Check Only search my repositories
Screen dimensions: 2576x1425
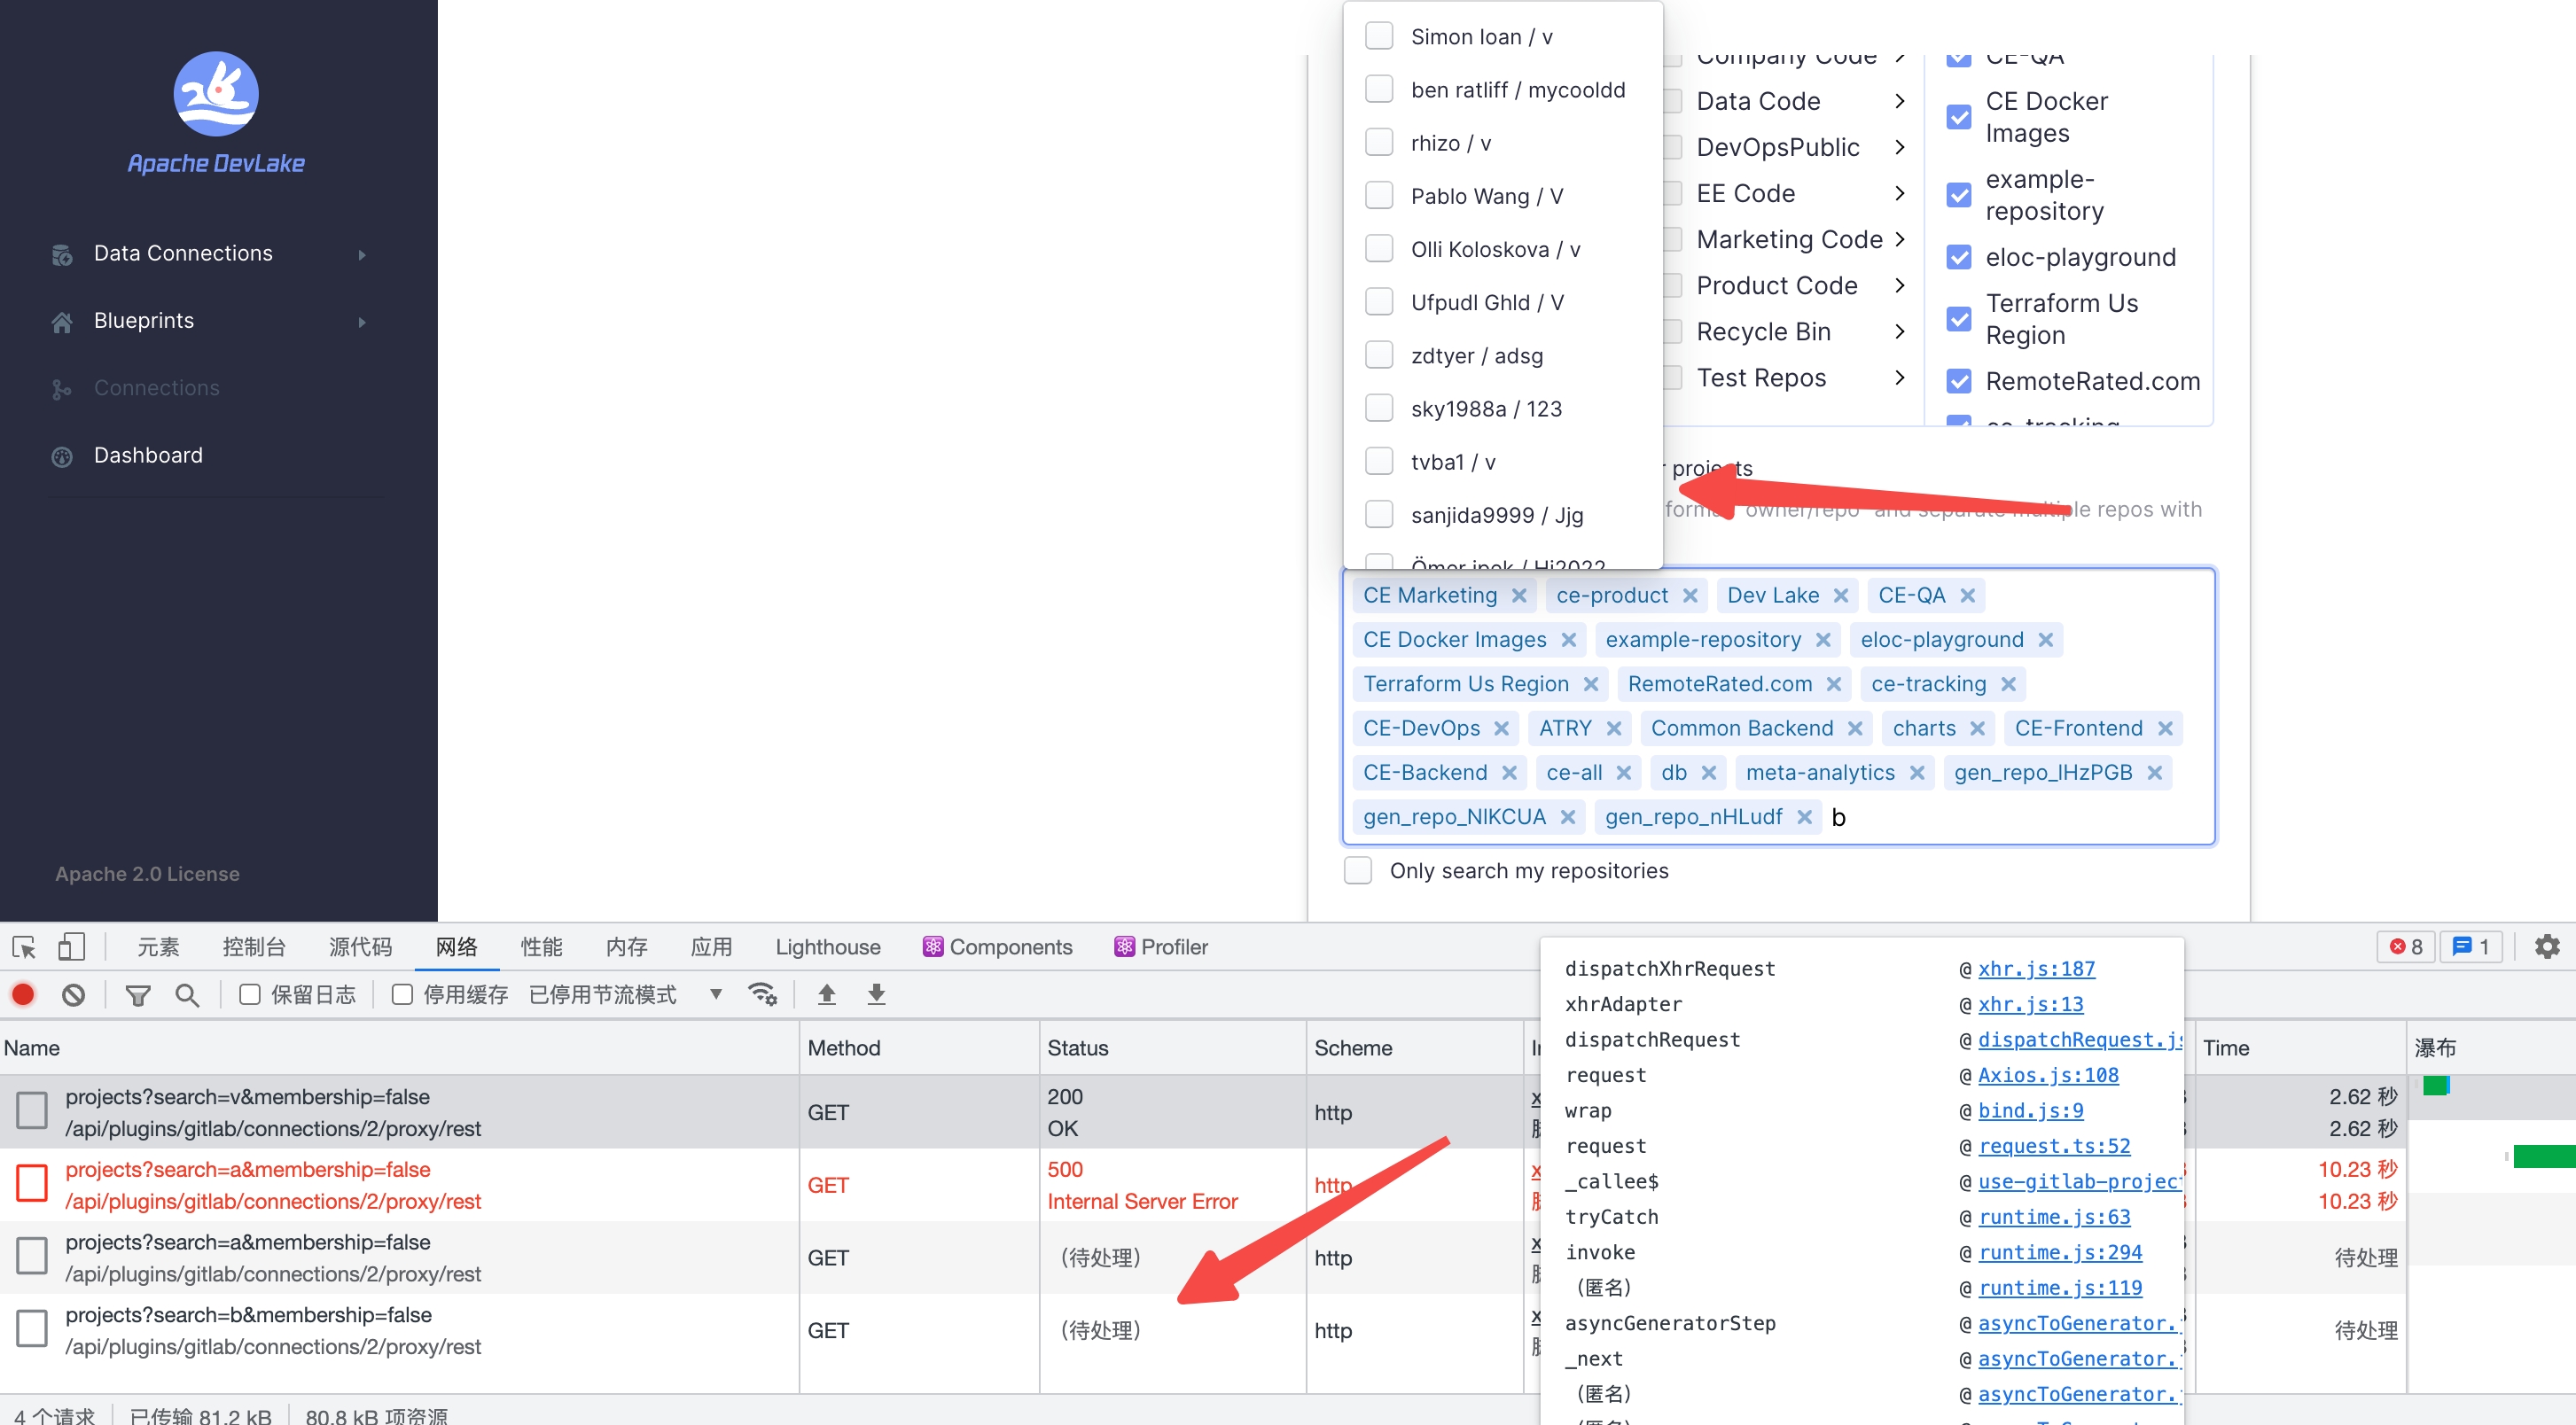[1357, 870]
